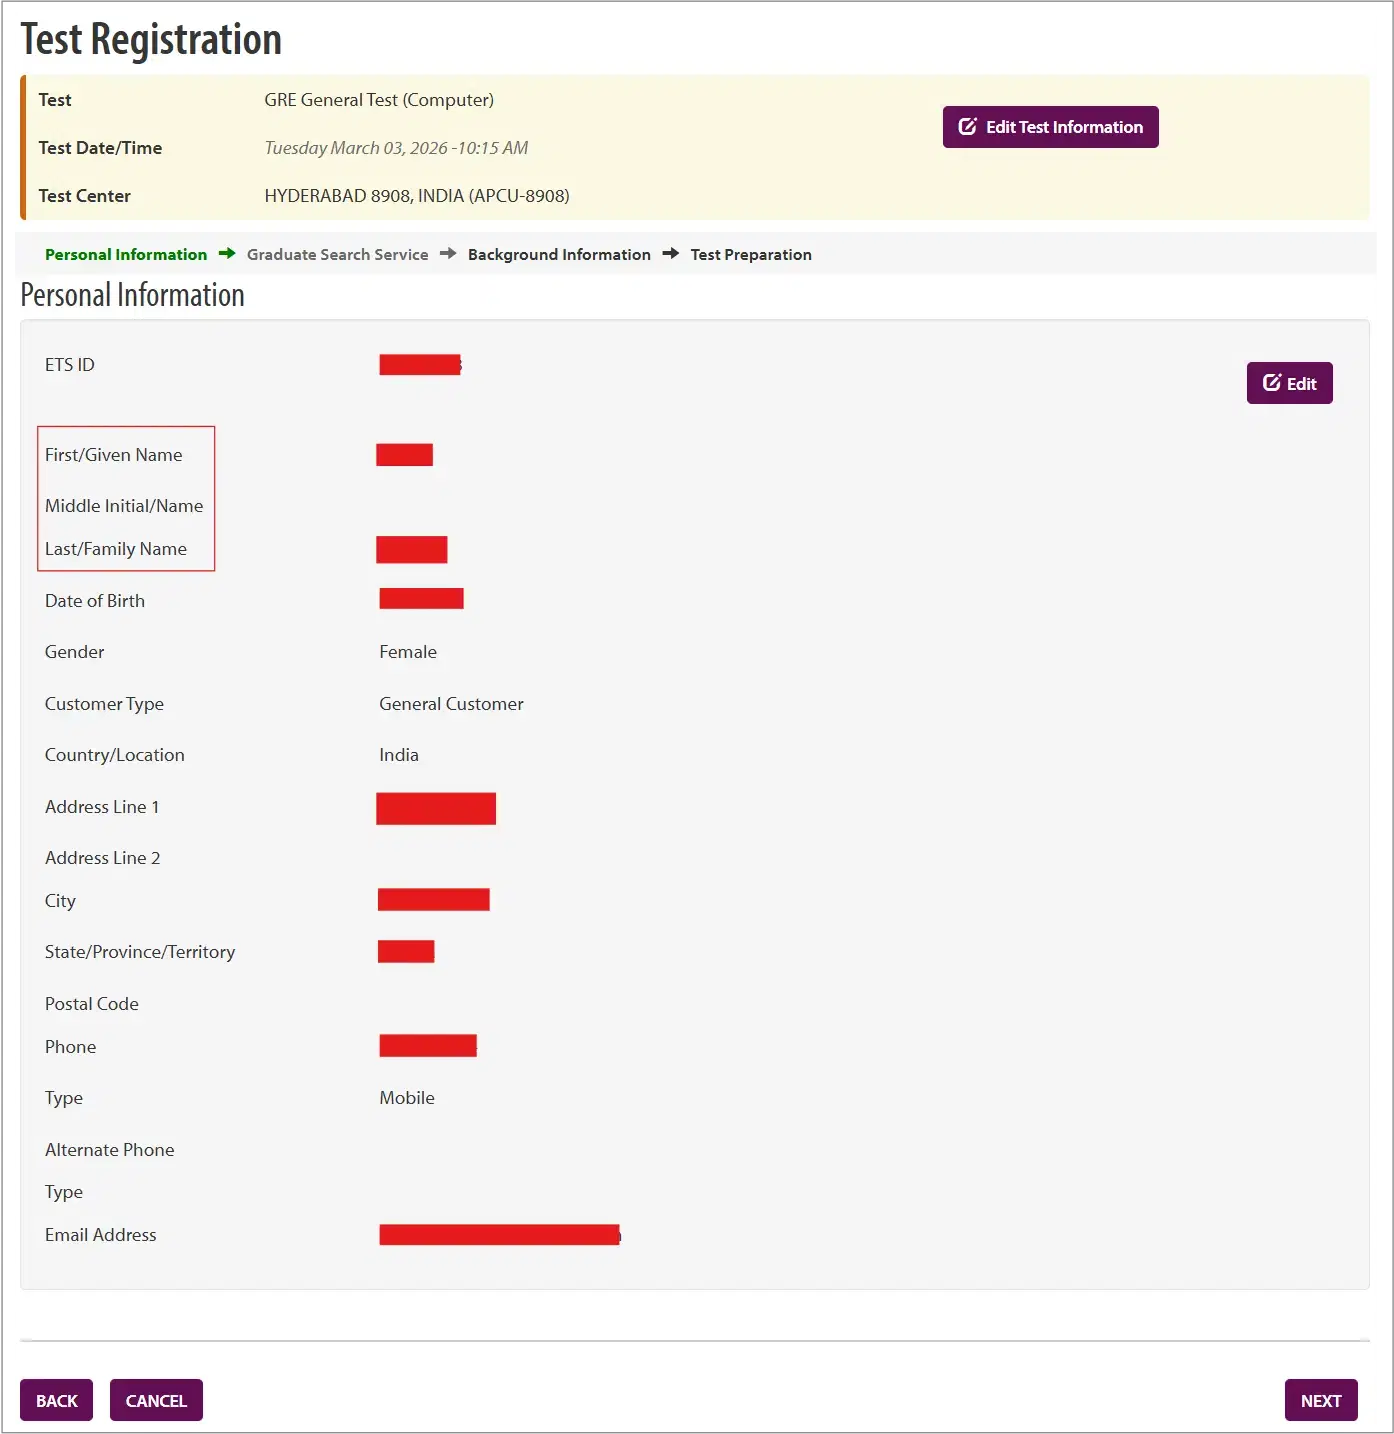Click the Test Date/Time entry

[x=396, y=147]
